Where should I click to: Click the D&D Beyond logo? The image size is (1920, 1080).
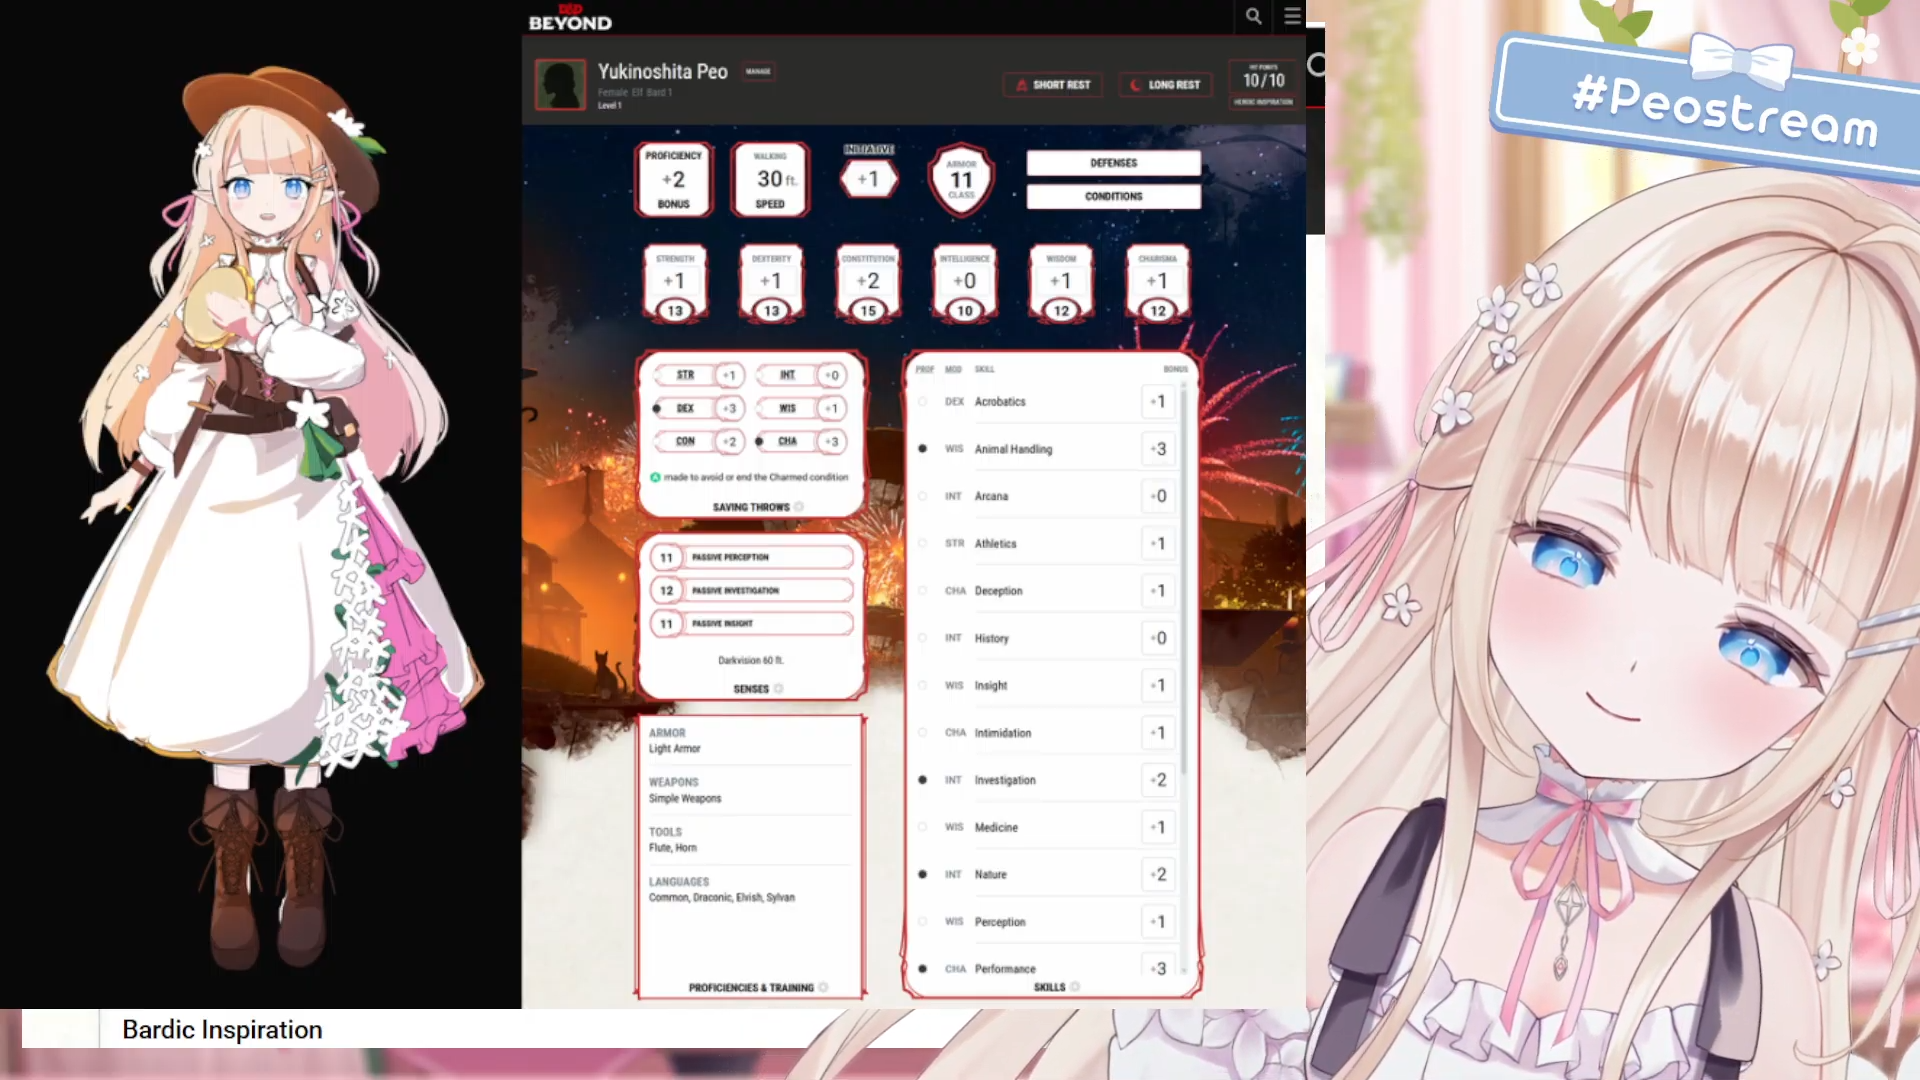(570, 17)
